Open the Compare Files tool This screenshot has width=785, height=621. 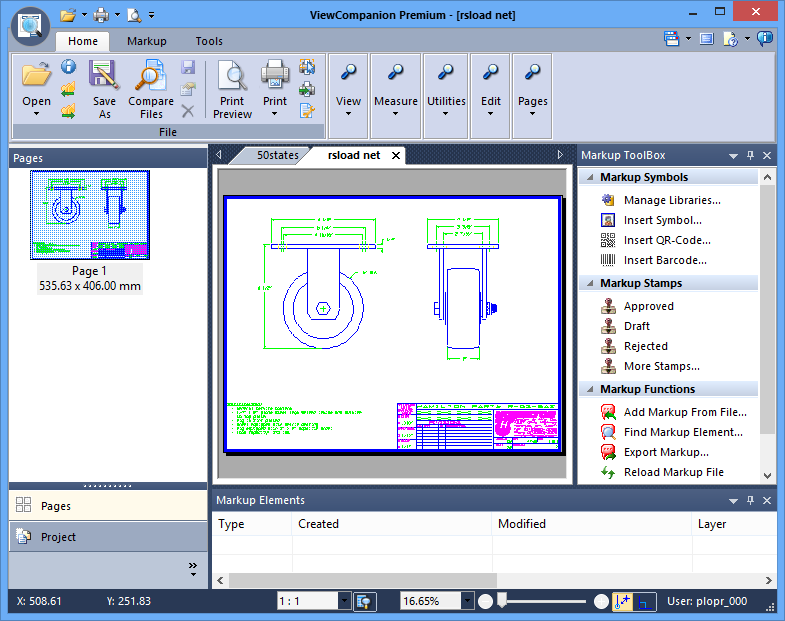pos(151,75)
